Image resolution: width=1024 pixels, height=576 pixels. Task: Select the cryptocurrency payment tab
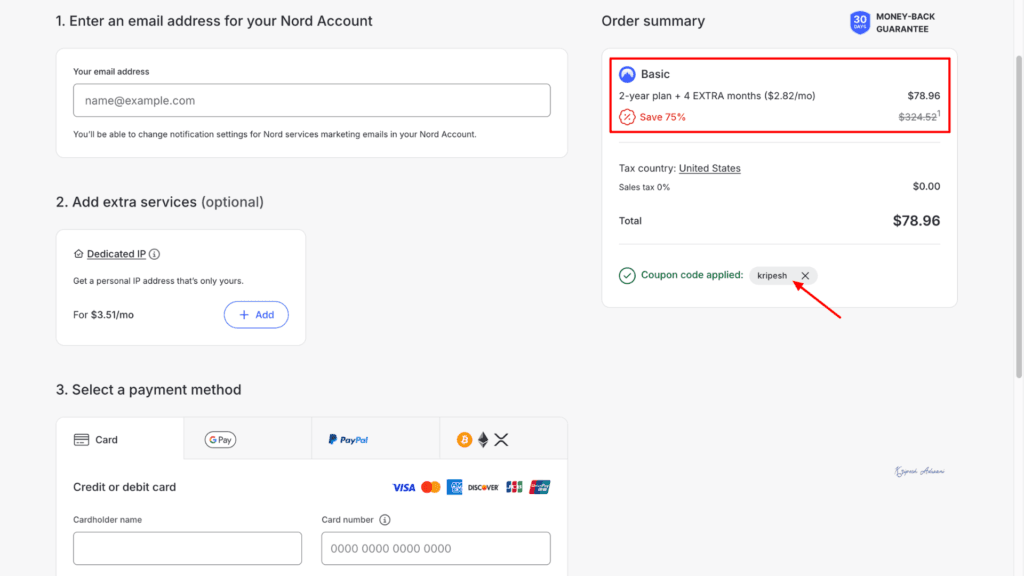504,439
